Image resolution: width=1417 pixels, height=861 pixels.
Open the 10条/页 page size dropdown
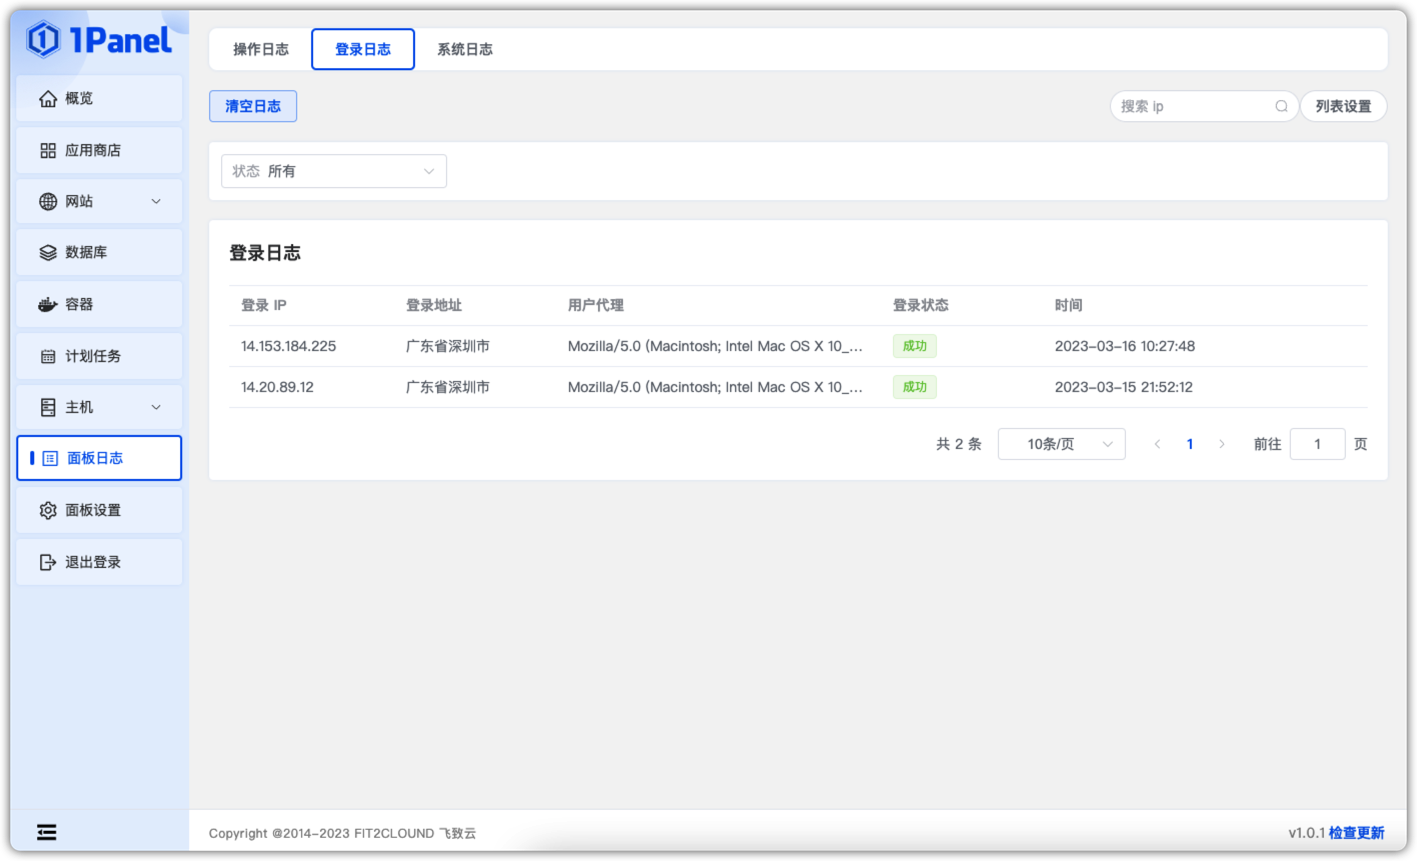[x=1061, y=443]
